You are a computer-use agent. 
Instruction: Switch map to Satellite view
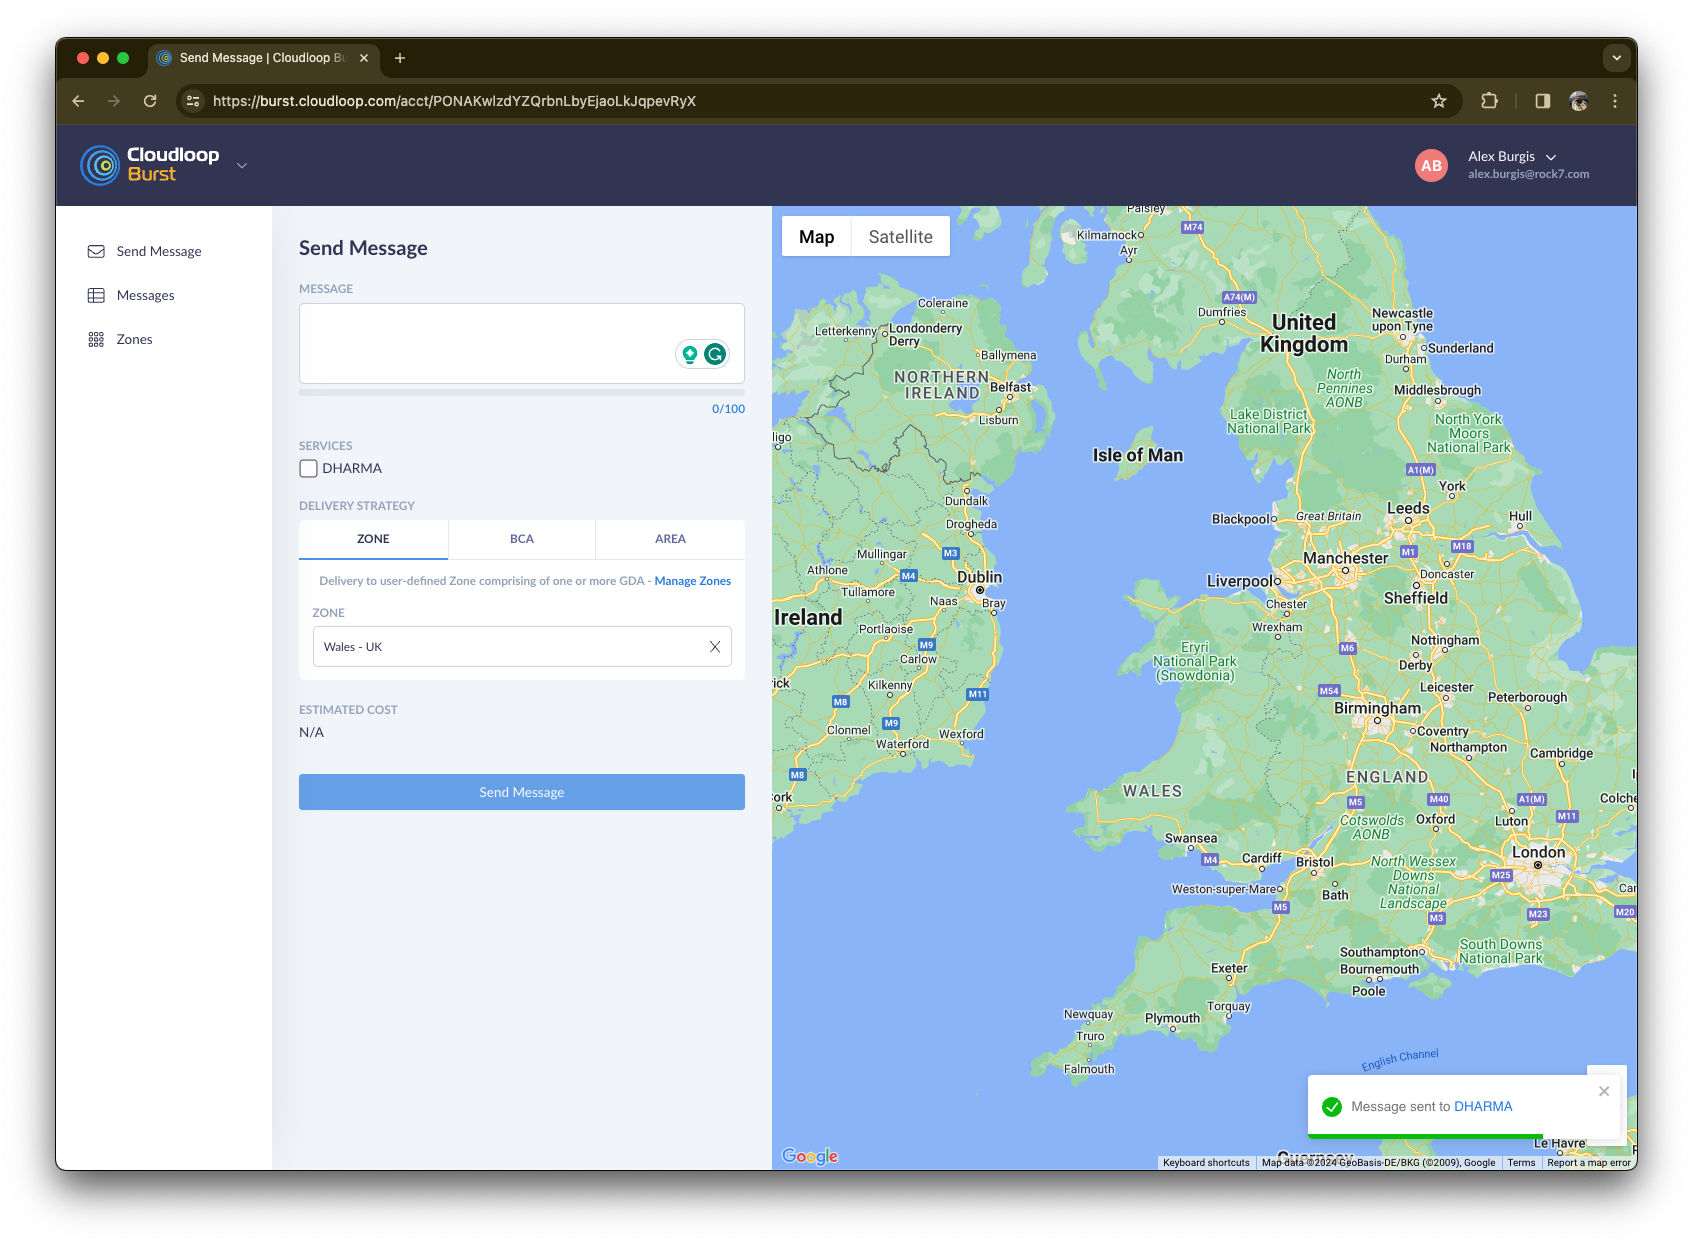click(x=900, y=237)
